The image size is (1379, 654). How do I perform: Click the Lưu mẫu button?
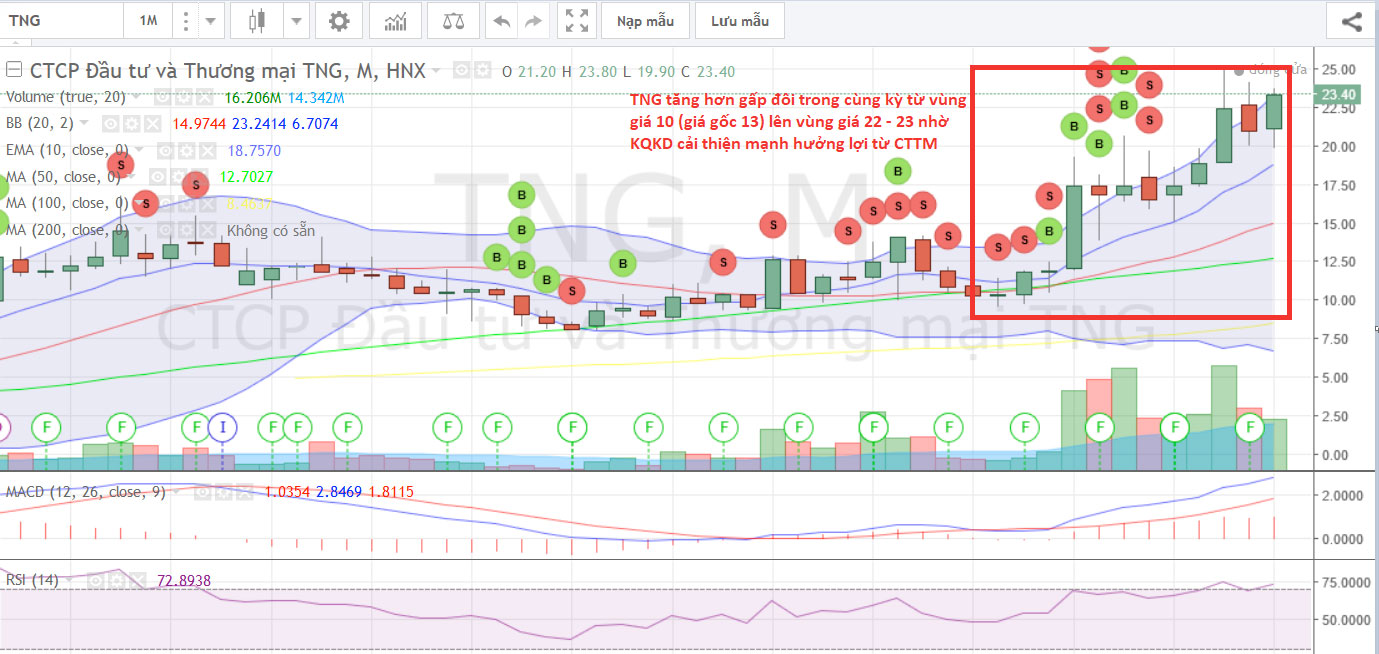(740, 20)
